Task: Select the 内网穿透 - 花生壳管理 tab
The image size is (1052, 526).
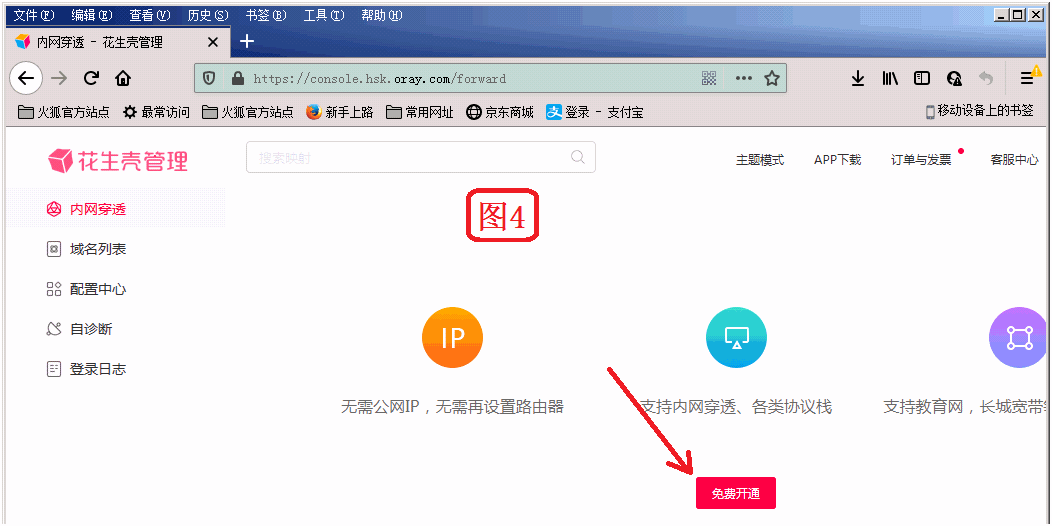Action: click(x=117, y=42)
